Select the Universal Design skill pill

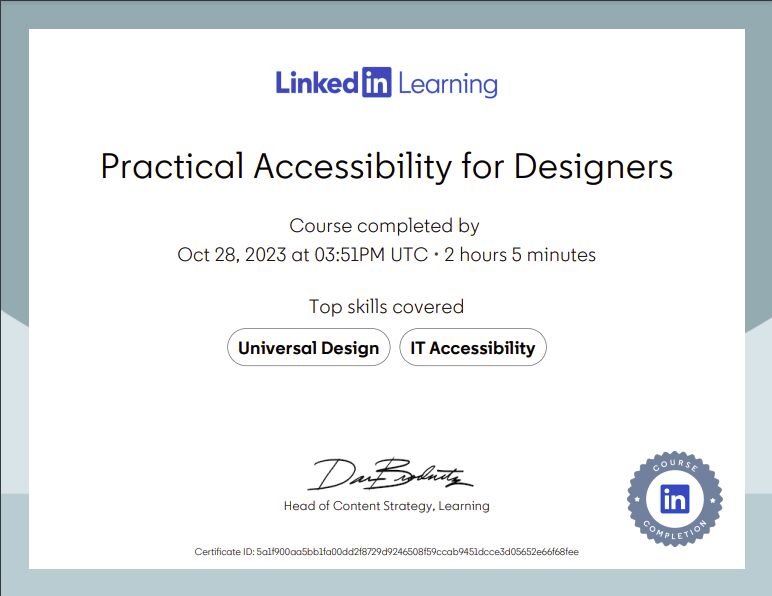309,347
